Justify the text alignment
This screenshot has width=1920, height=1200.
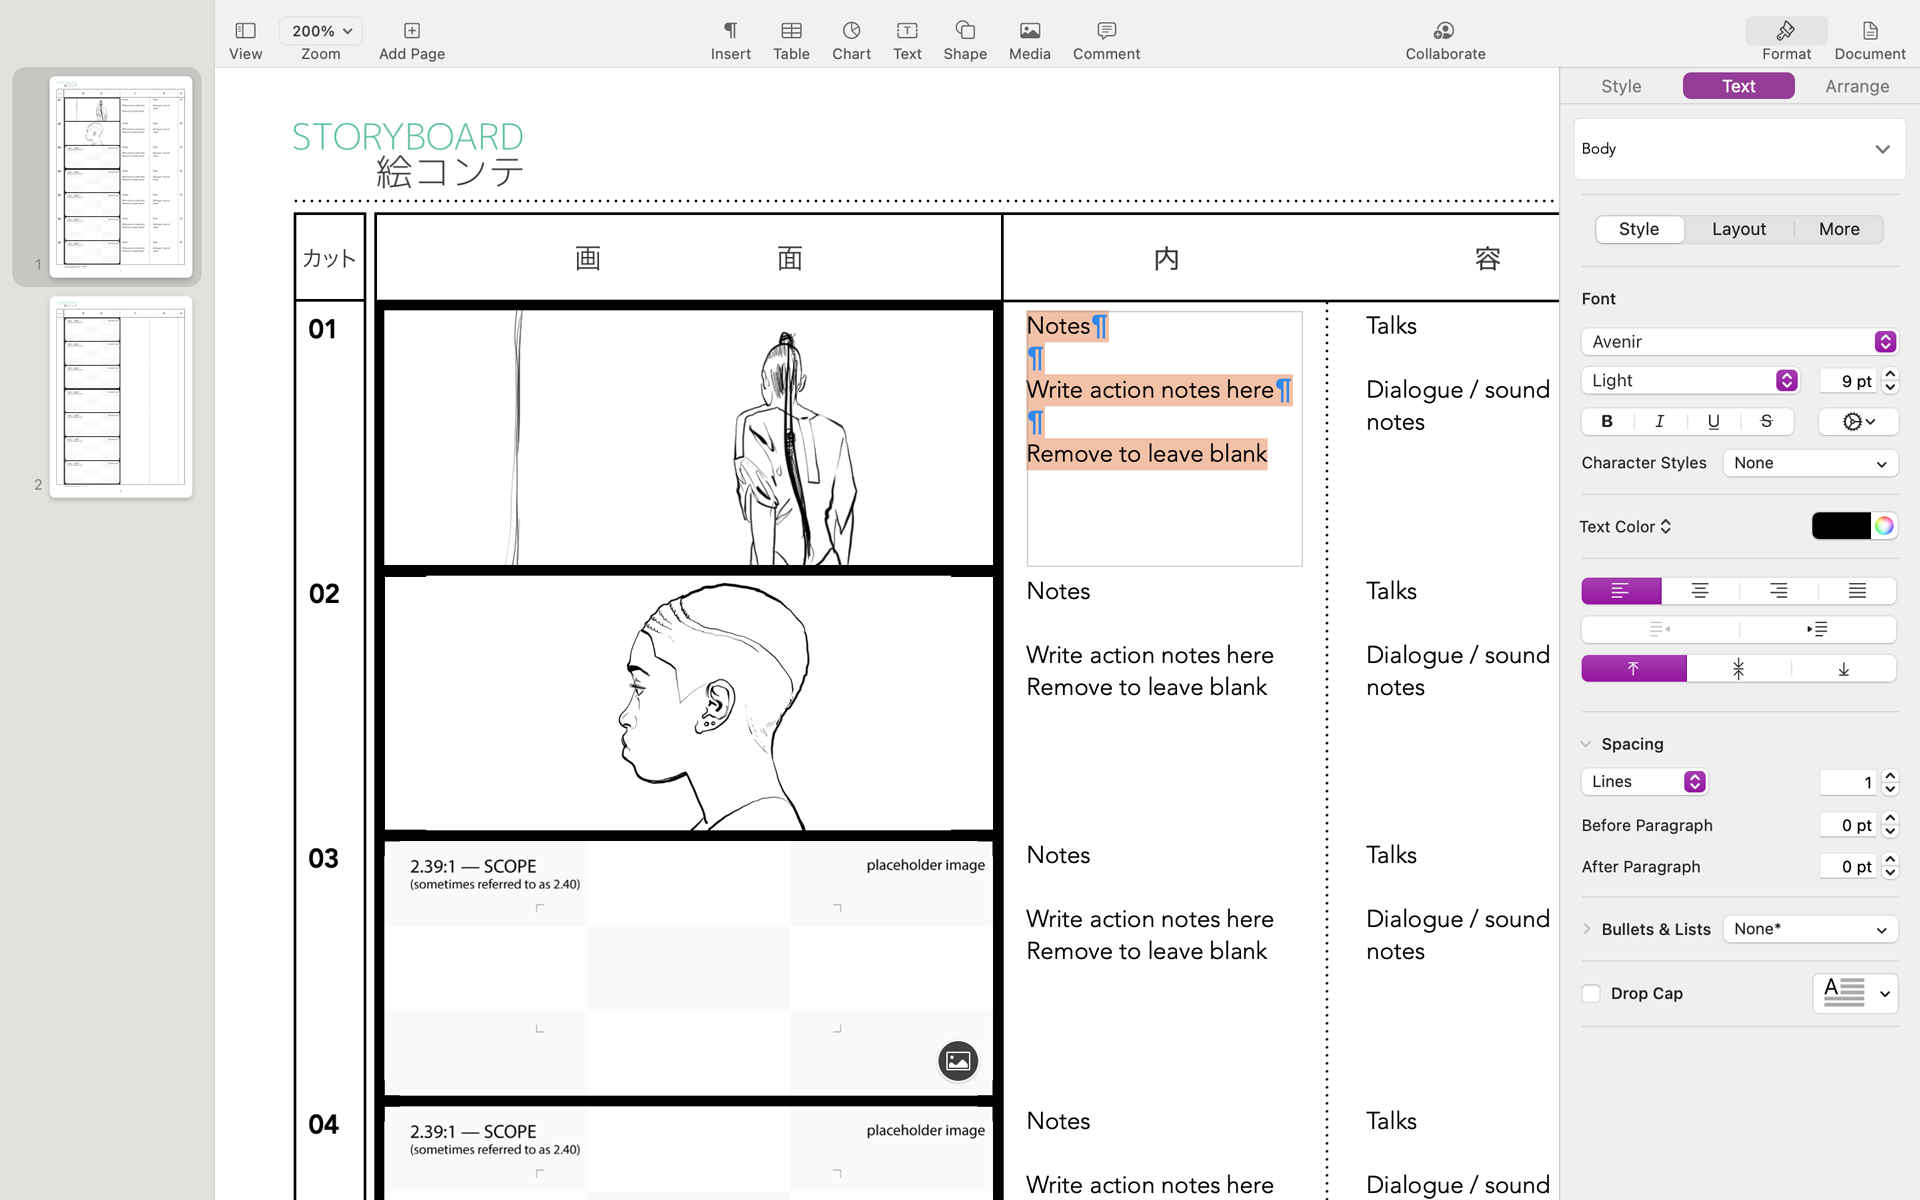[x=1857, y=591]
